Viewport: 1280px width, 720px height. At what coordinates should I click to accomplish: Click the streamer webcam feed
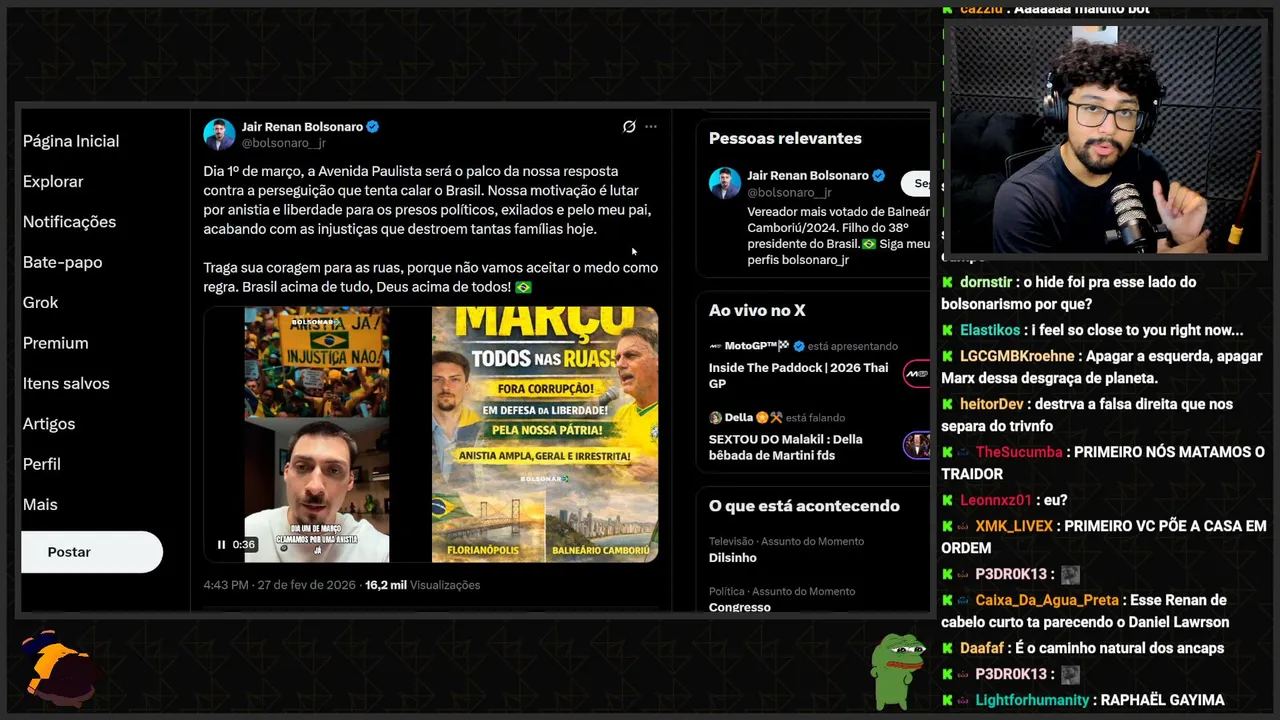click(1106, 138)
